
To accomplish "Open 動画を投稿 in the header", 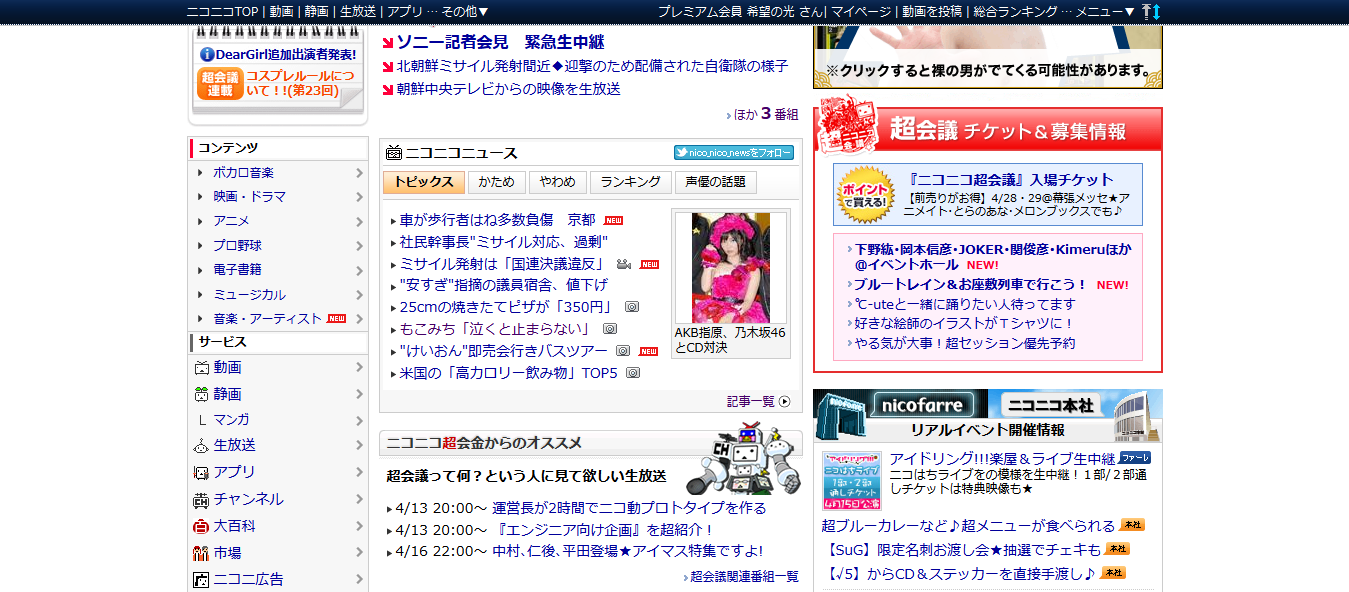I will point(932,11).
